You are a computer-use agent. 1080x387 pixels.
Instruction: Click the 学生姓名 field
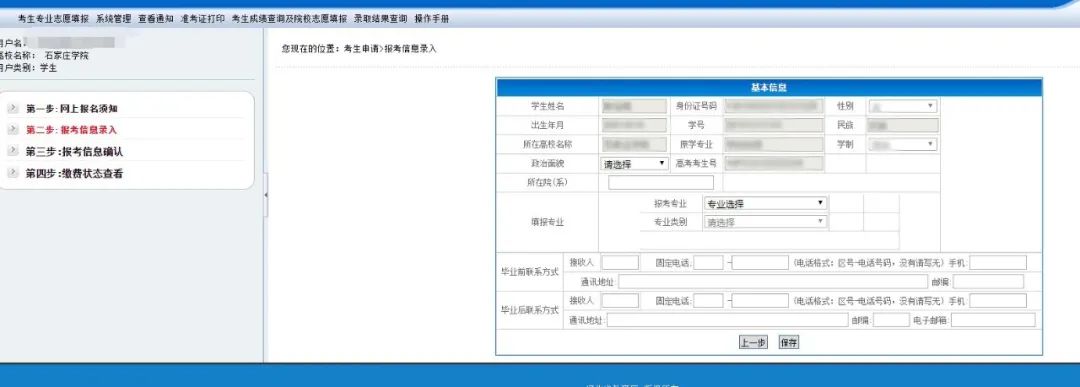(634, 106)
